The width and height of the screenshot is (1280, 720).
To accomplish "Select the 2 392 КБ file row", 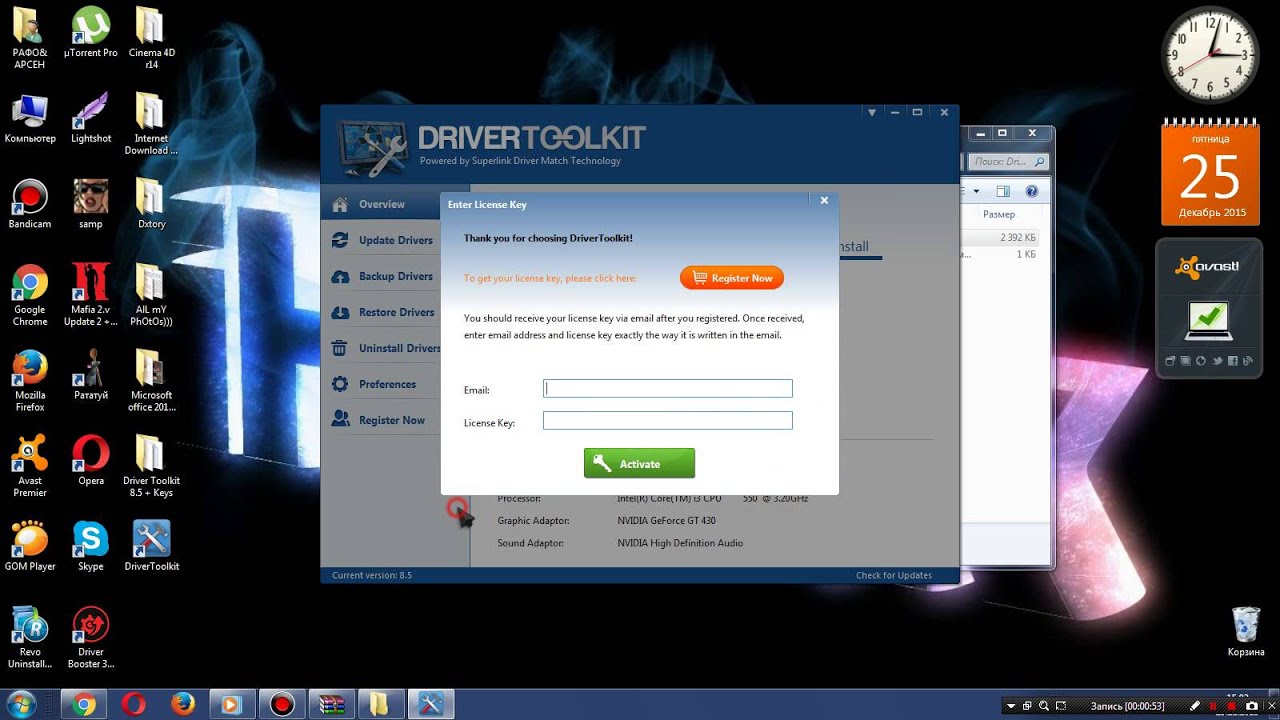I will 1000,238.
